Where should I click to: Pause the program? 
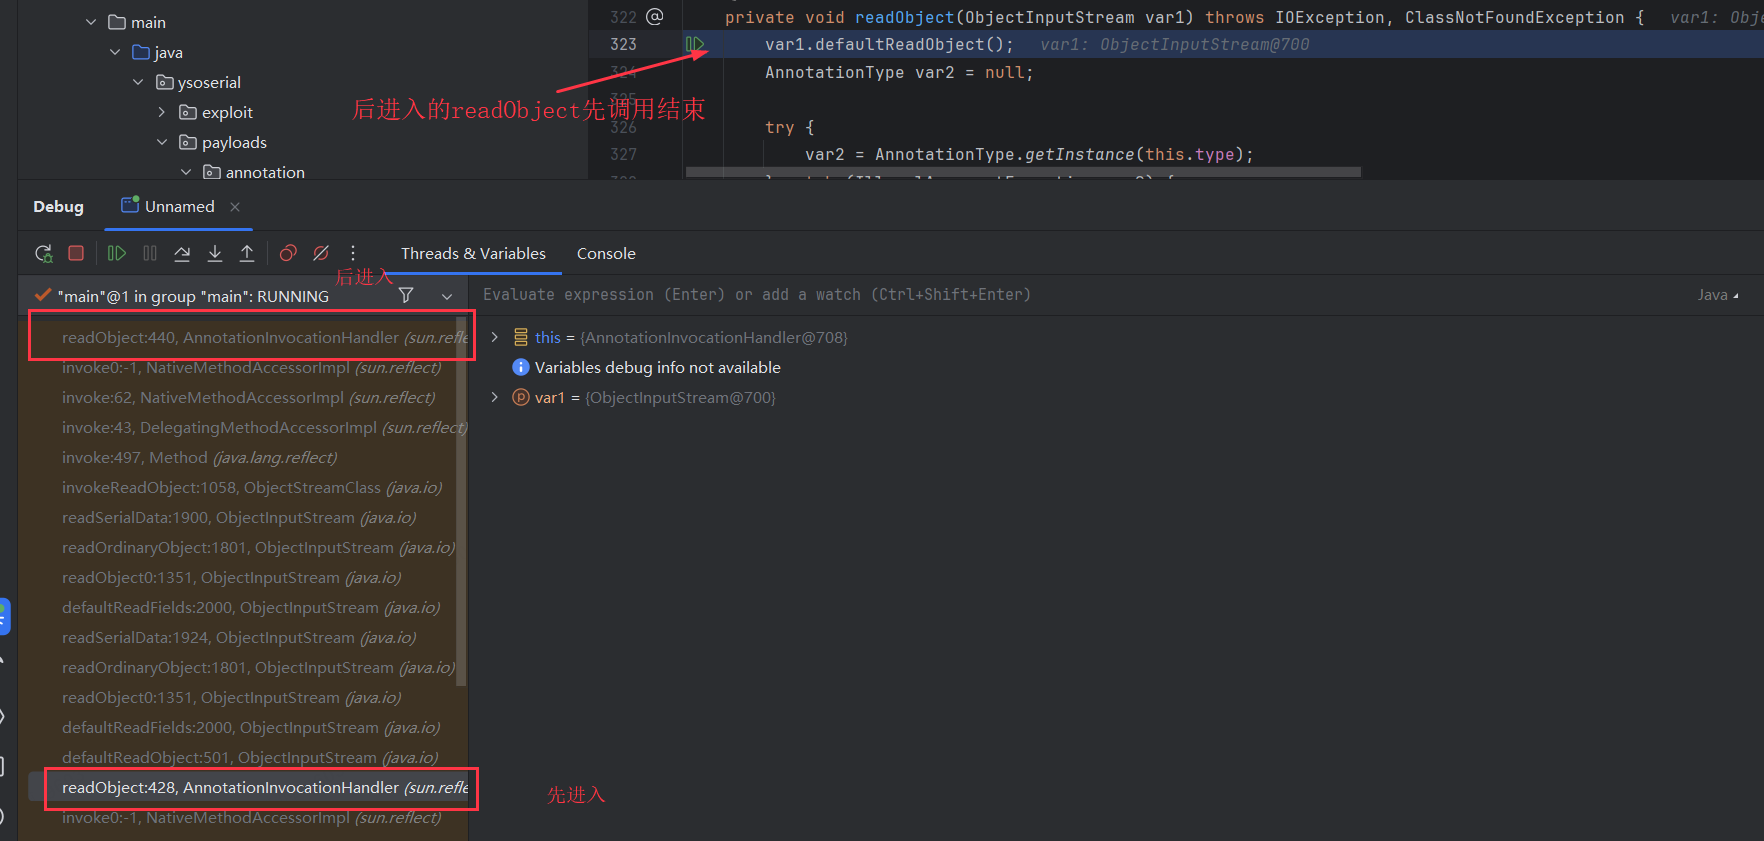click(x=150, y=253)
